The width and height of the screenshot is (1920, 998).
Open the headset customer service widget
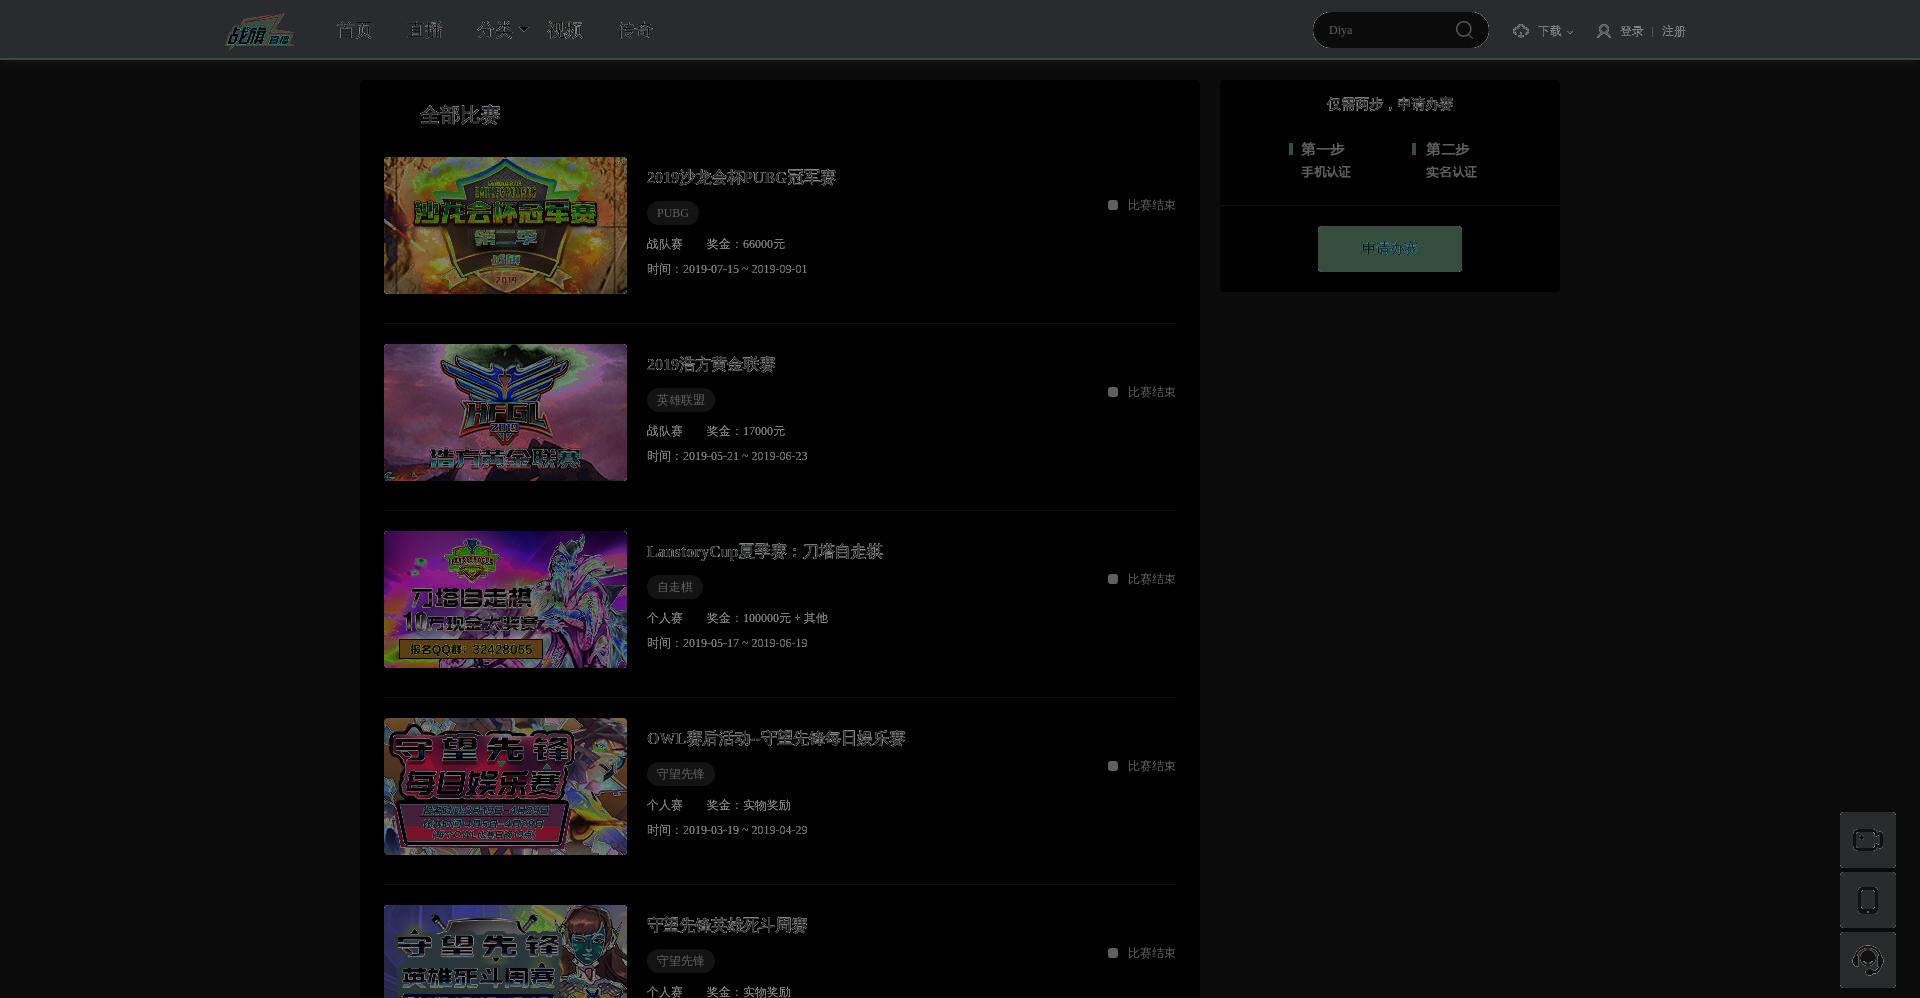coord(1868,960)
